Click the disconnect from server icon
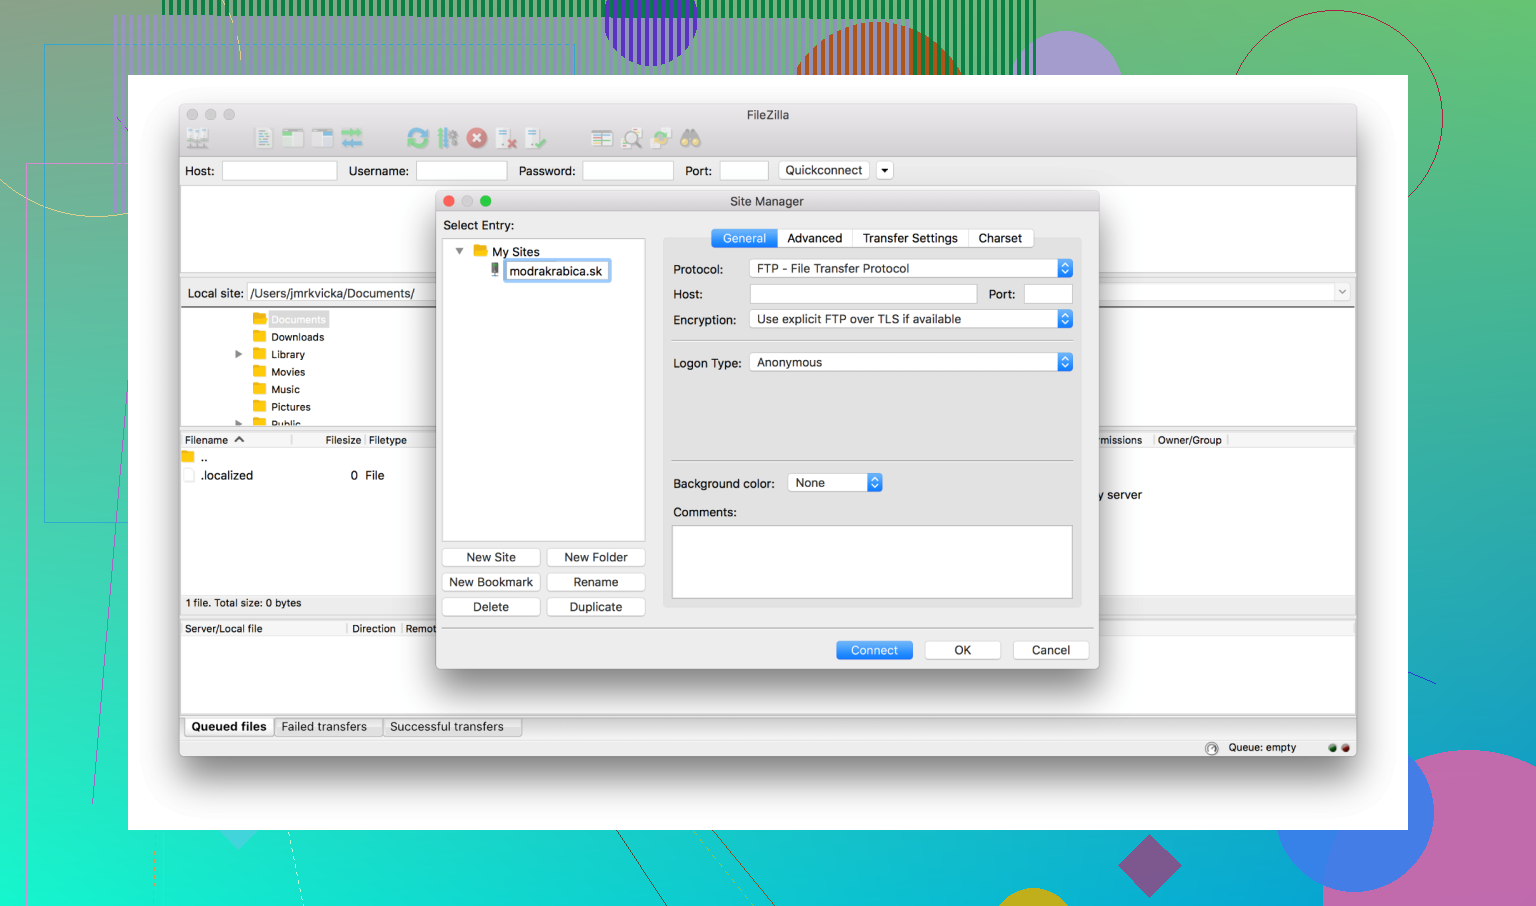This screenshot has width=1536, height=906. (507, 139)
